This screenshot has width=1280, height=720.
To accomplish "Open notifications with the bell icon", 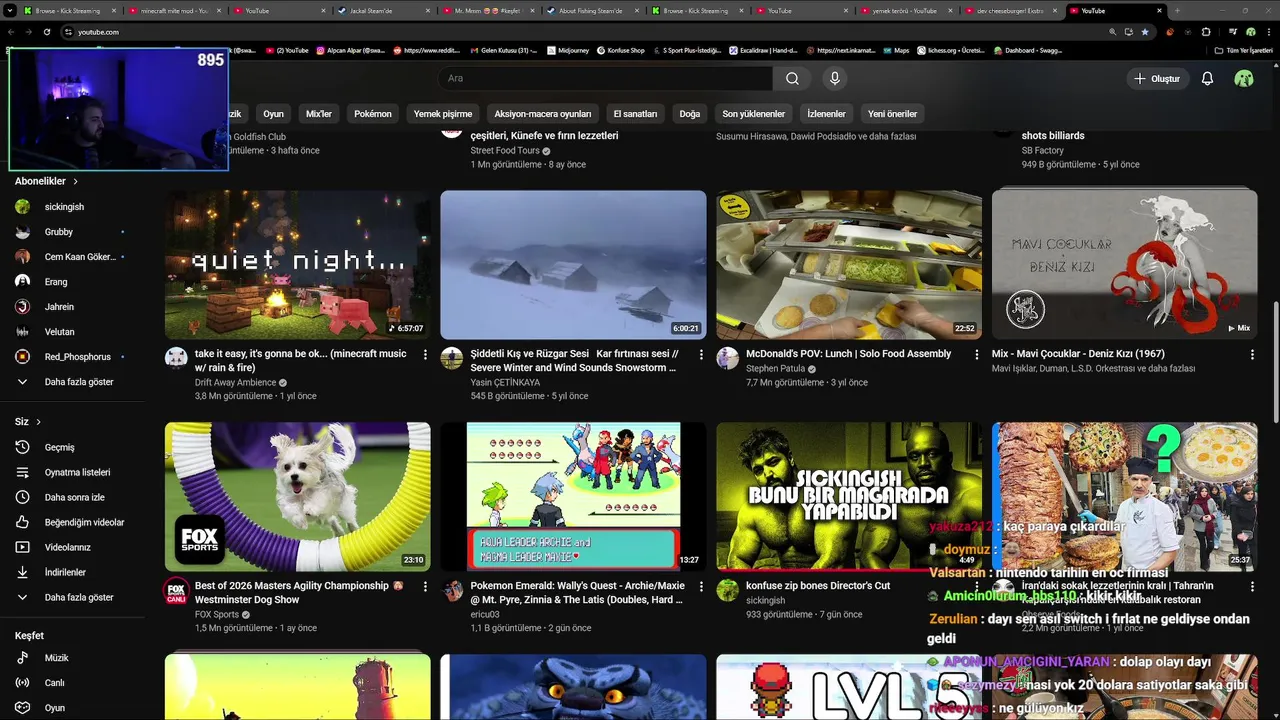I will tap(1207, 78).
